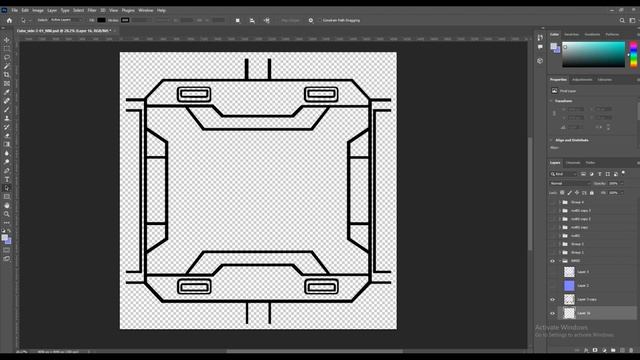The width and height of the screenshot is (640, 360).
Task: Toggle visibility of Layer 3 copy
Action: click(x=553, y=299)
